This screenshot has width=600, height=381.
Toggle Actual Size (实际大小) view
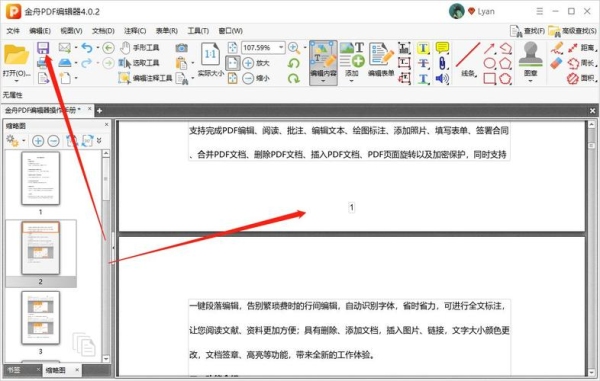tap(210, 59)
